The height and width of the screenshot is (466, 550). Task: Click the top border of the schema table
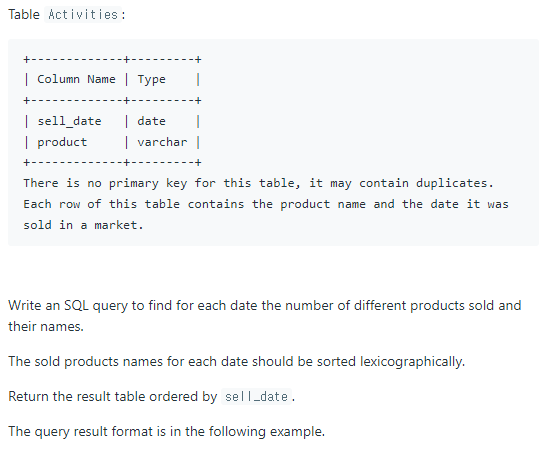(x=112, y=59)
